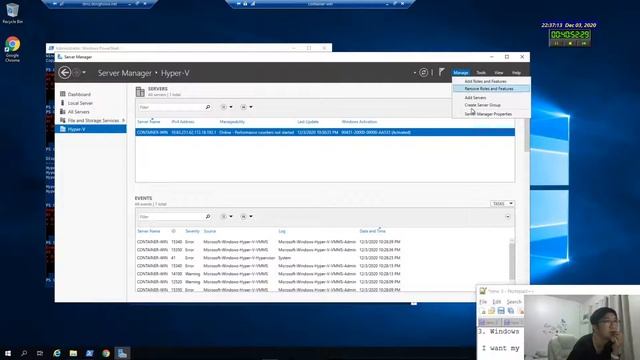640x360 pixels.
Task: Select Create Server Group
Action: click(491, 105)
